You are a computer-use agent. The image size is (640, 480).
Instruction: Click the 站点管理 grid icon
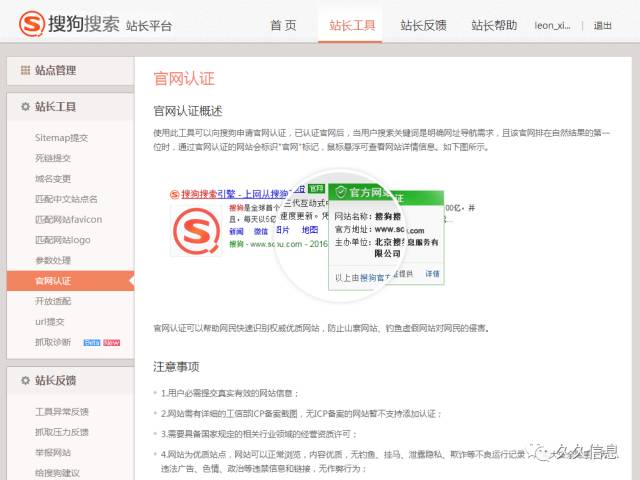coord(24,71)
